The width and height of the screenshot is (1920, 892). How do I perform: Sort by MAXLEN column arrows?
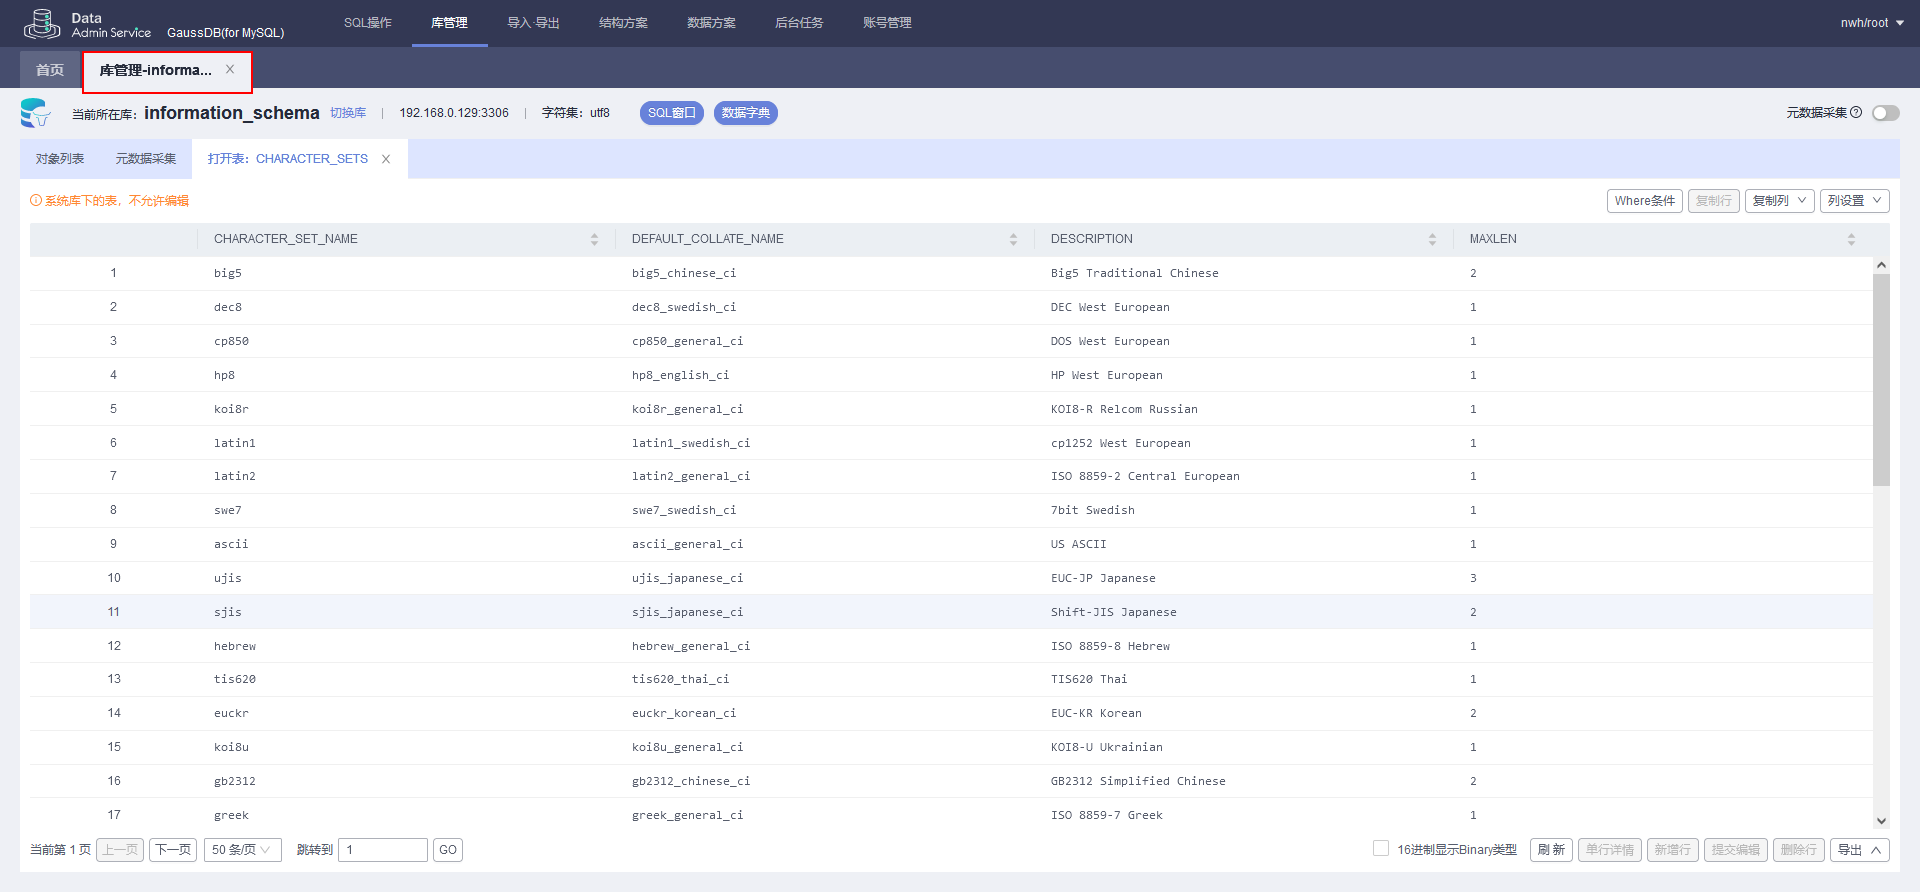tap(1851, 239)
